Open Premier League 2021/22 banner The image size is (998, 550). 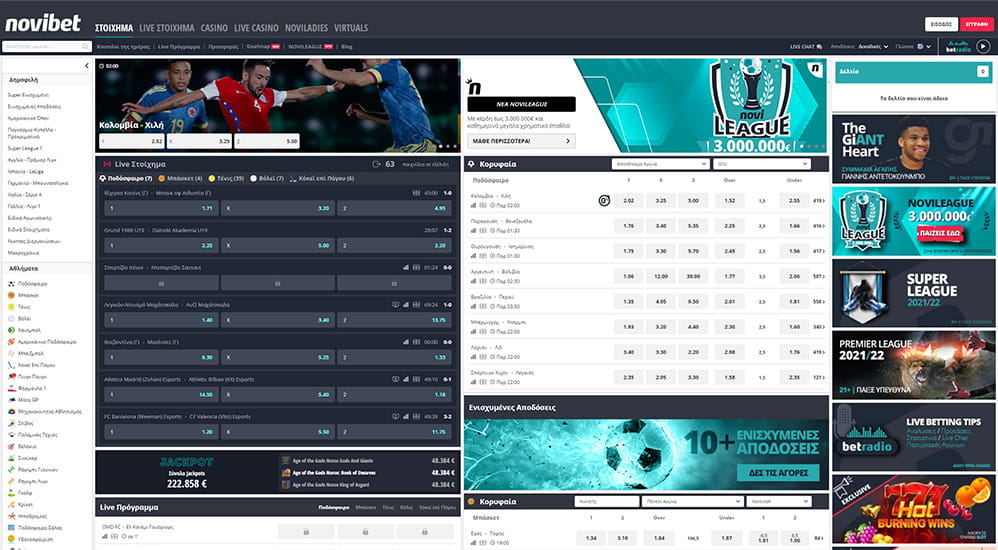[913, 365]
